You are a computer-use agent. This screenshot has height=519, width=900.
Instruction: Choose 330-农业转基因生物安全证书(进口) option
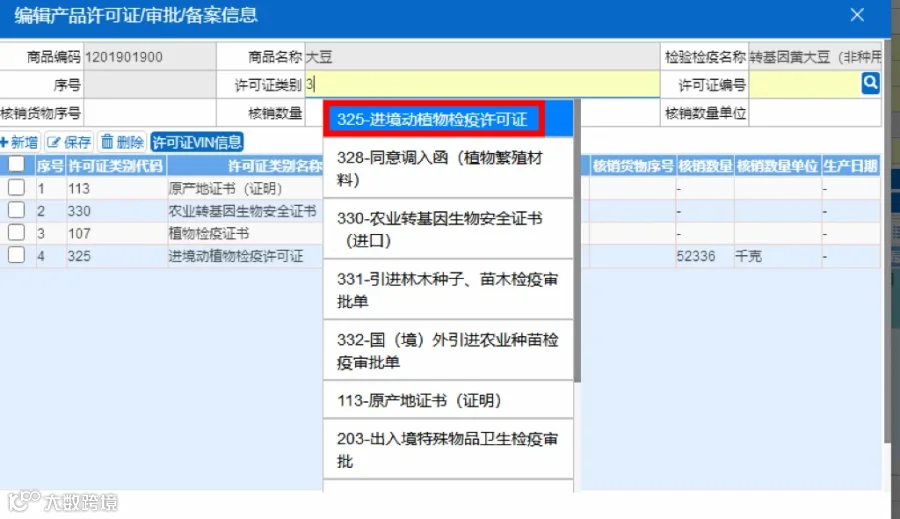(448, 229)
